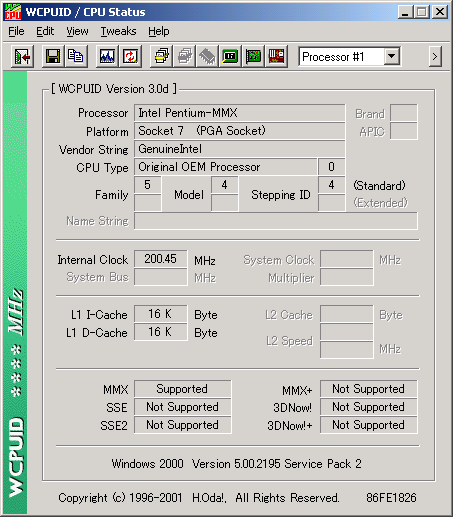Click the (Standard) label
Screen dimensions: 453x517
[x=380, y=185]
